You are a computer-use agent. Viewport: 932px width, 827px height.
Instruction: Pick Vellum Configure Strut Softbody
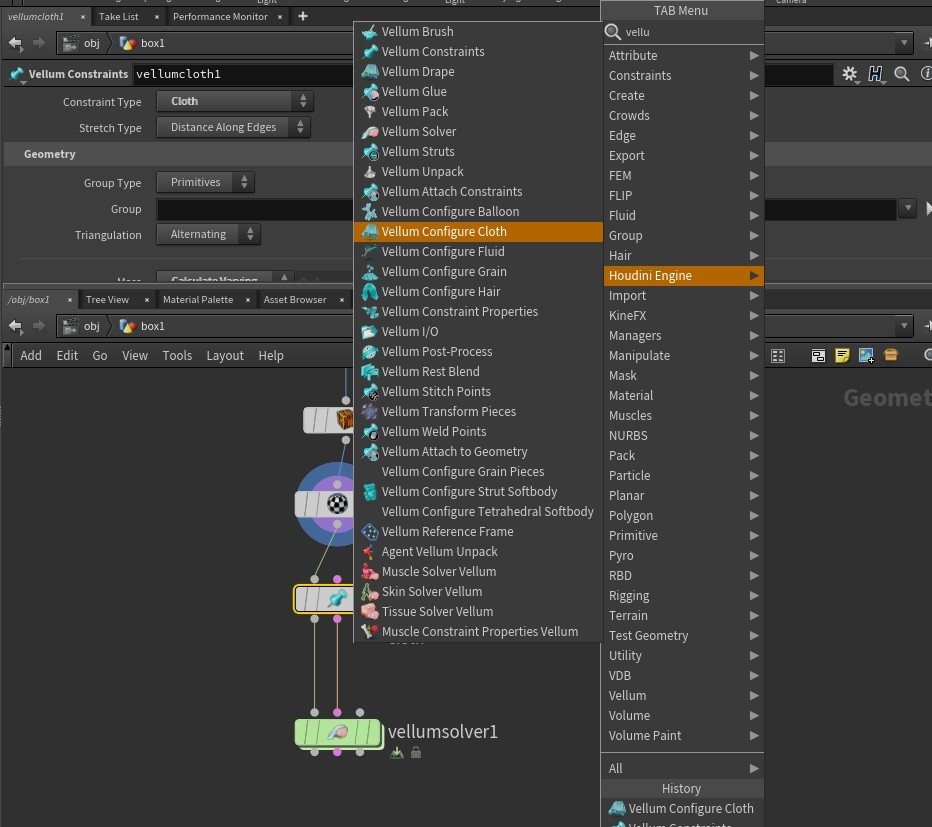[478, 492]
